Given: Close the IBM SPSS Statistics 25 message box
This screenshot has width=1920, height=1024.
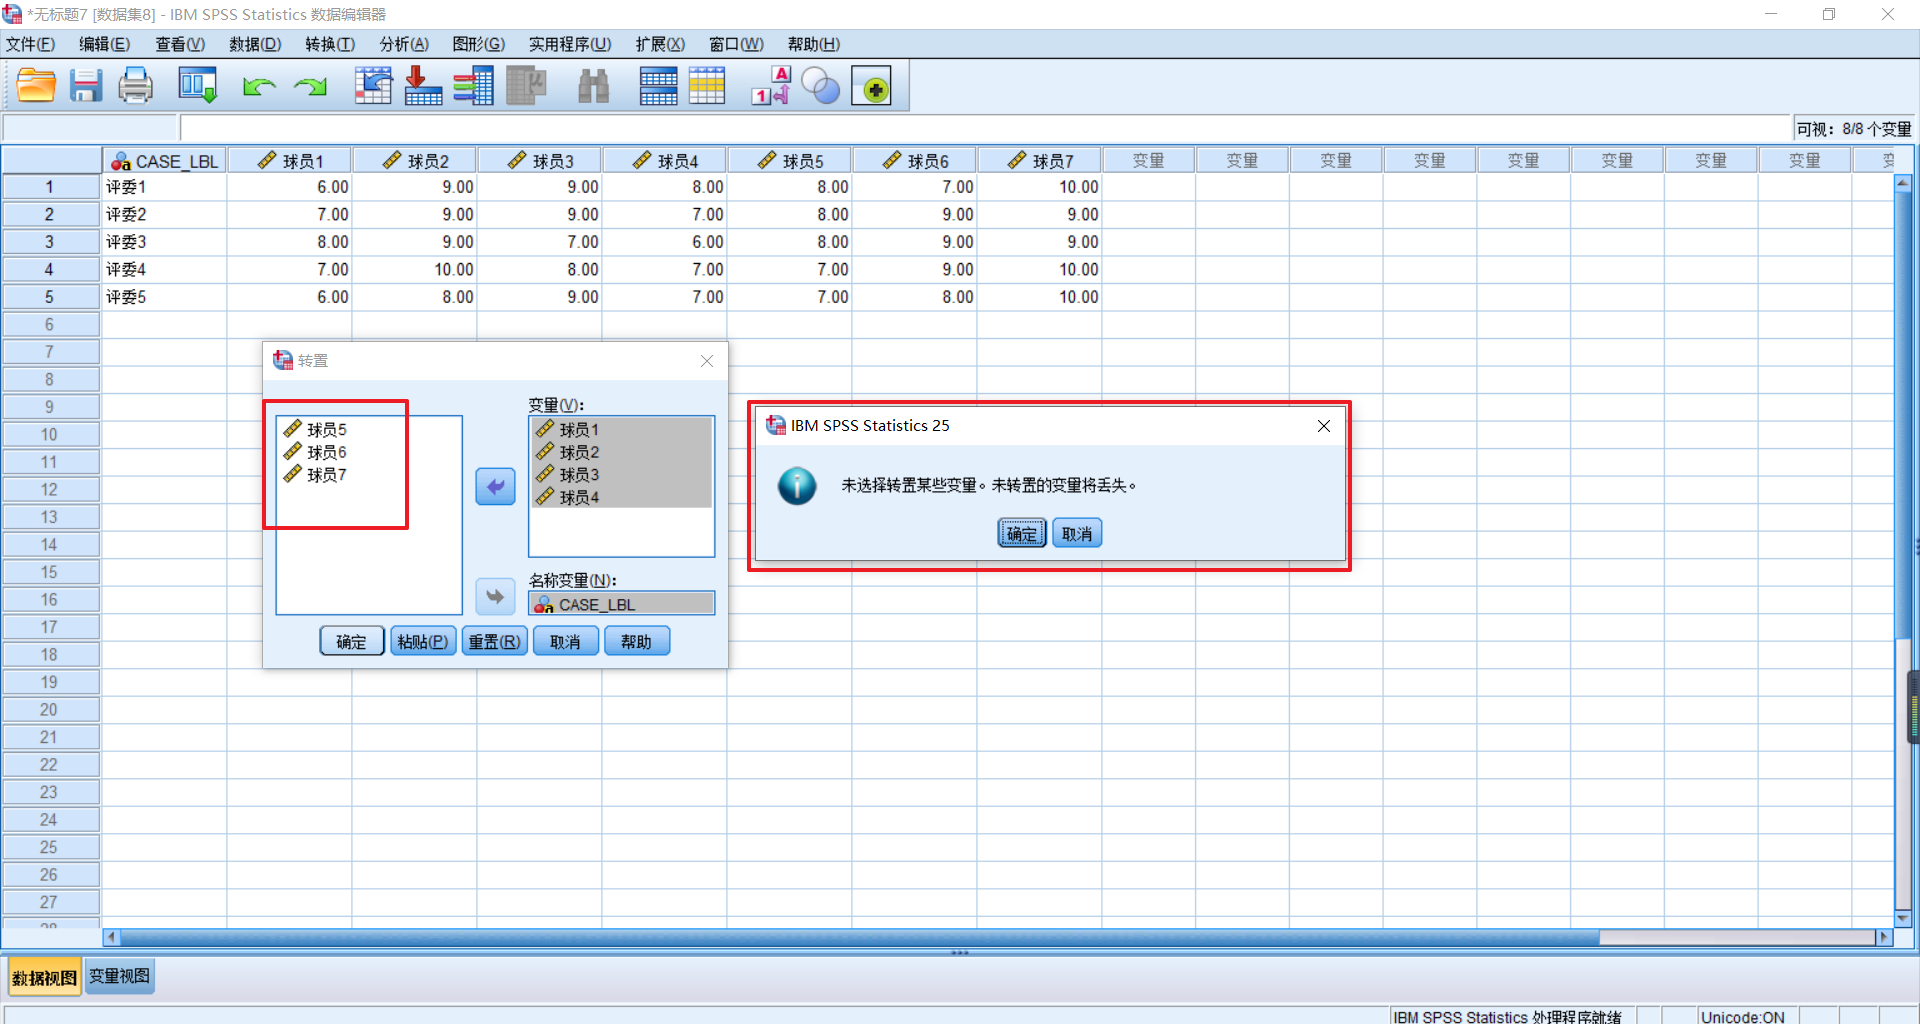Looking at the screenshot, I should point(1324,426).
